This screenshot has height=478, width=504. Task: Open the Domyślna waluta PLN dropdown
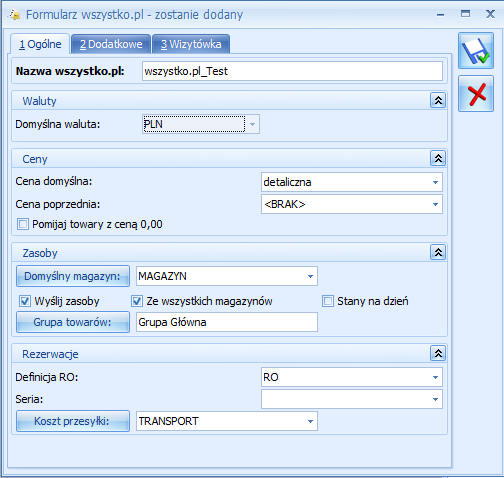[x=252, y=124]
